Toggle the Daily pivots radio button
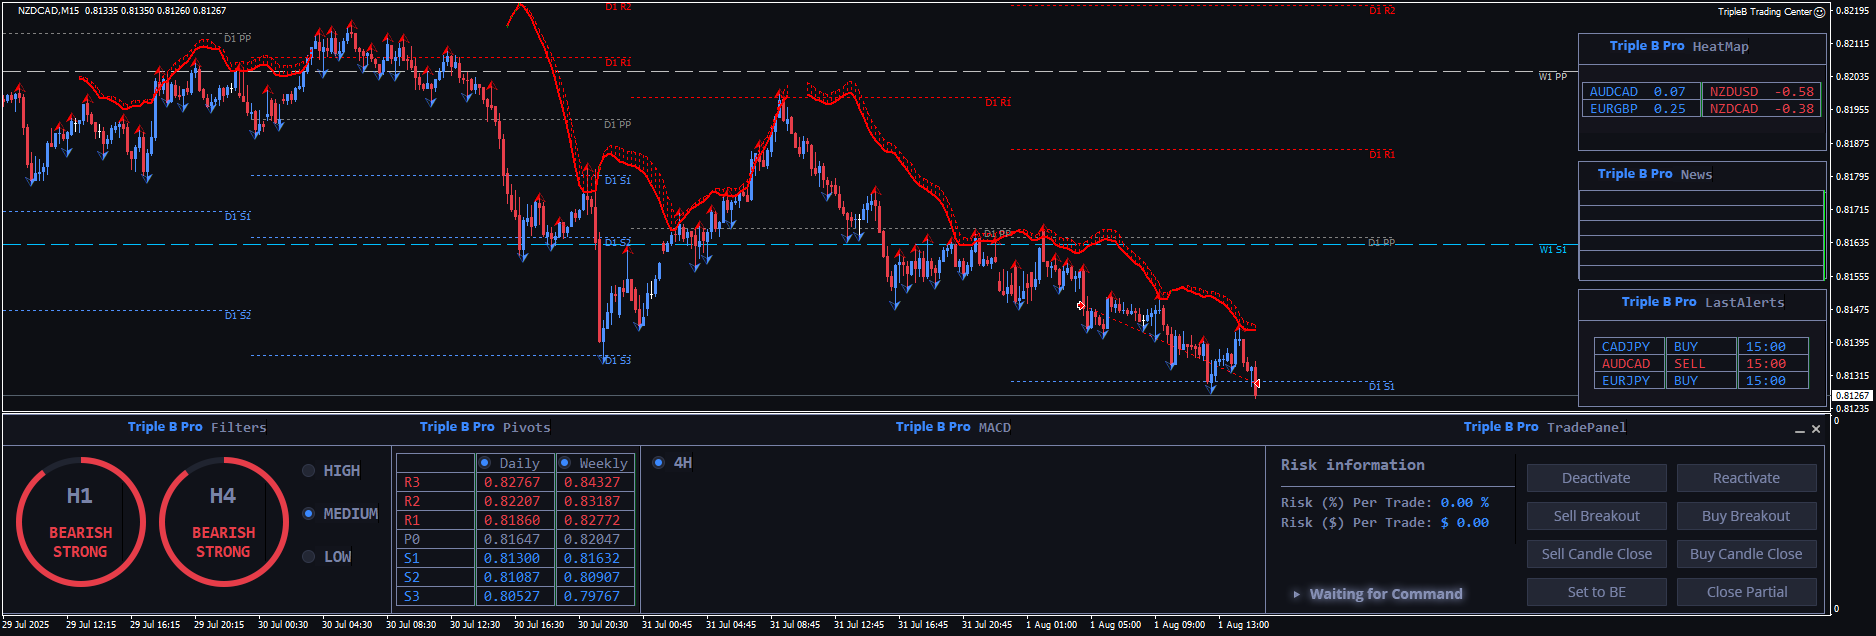 point(485,463)
